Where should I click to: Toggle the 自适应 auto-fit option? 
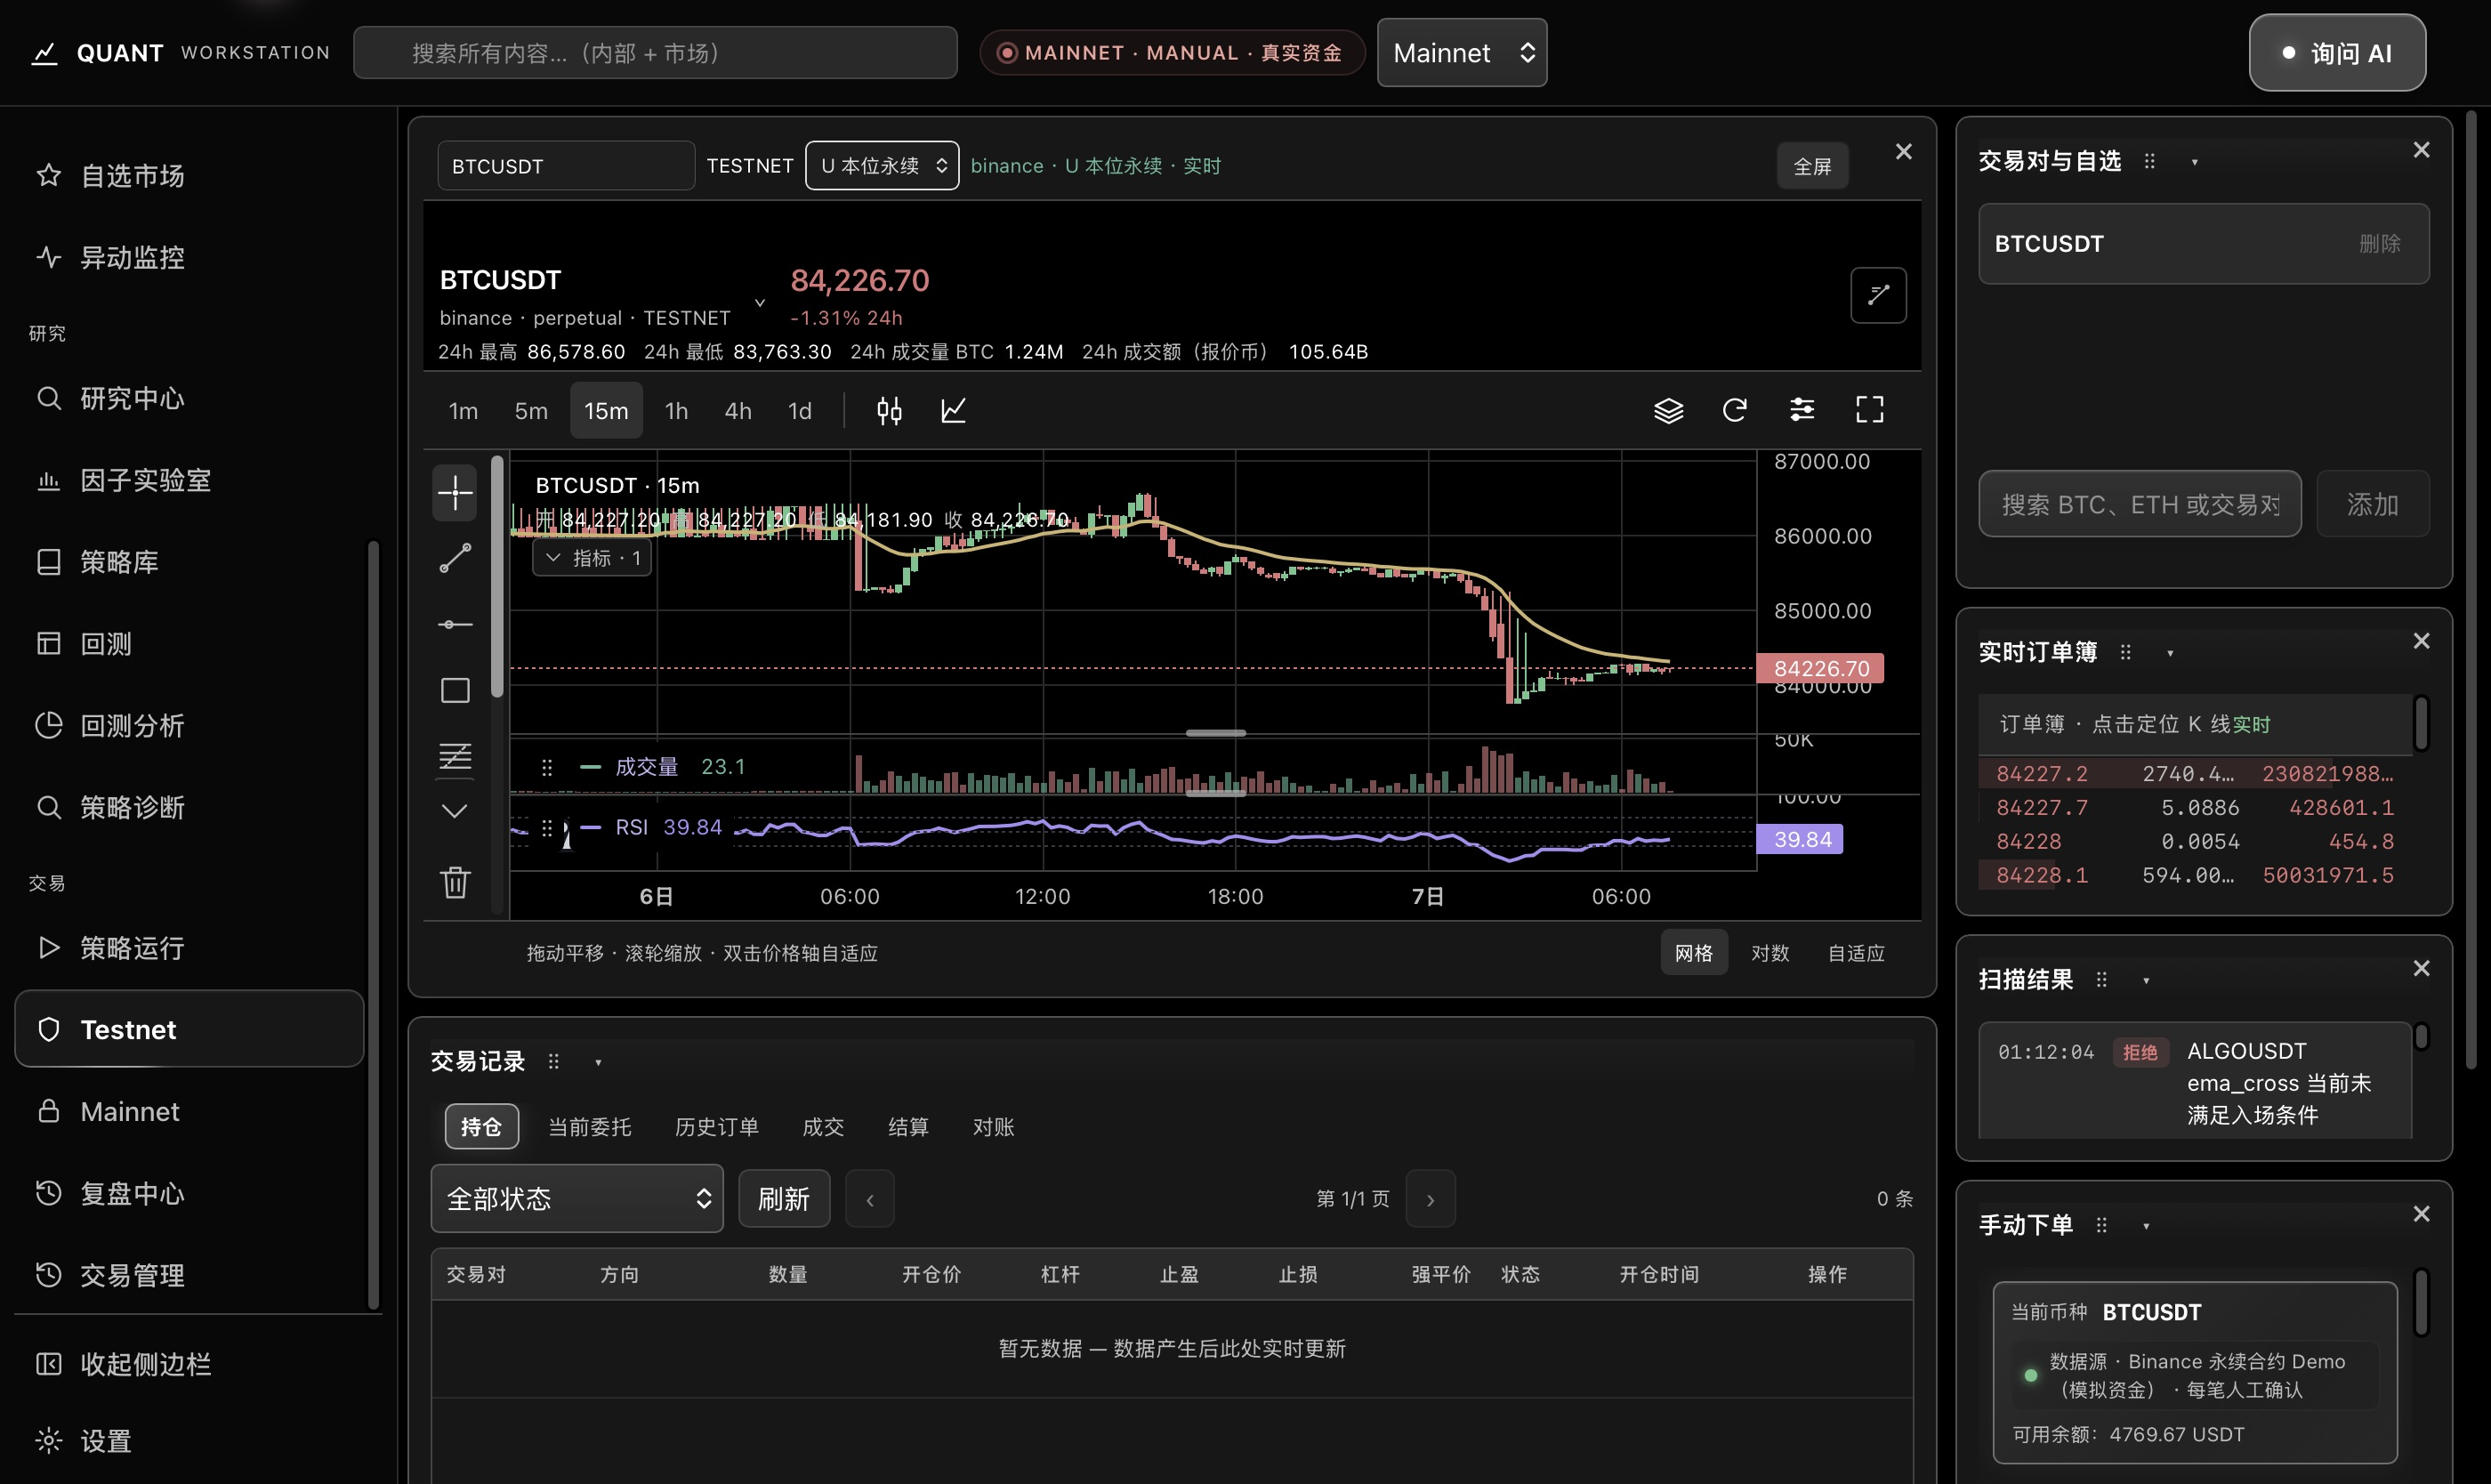1856,953
